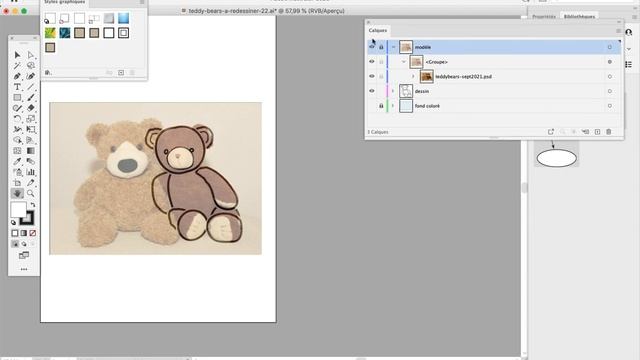
Task: Apply the green leaf graphic style
Action: pyautogui.click(x=50, y=33)
